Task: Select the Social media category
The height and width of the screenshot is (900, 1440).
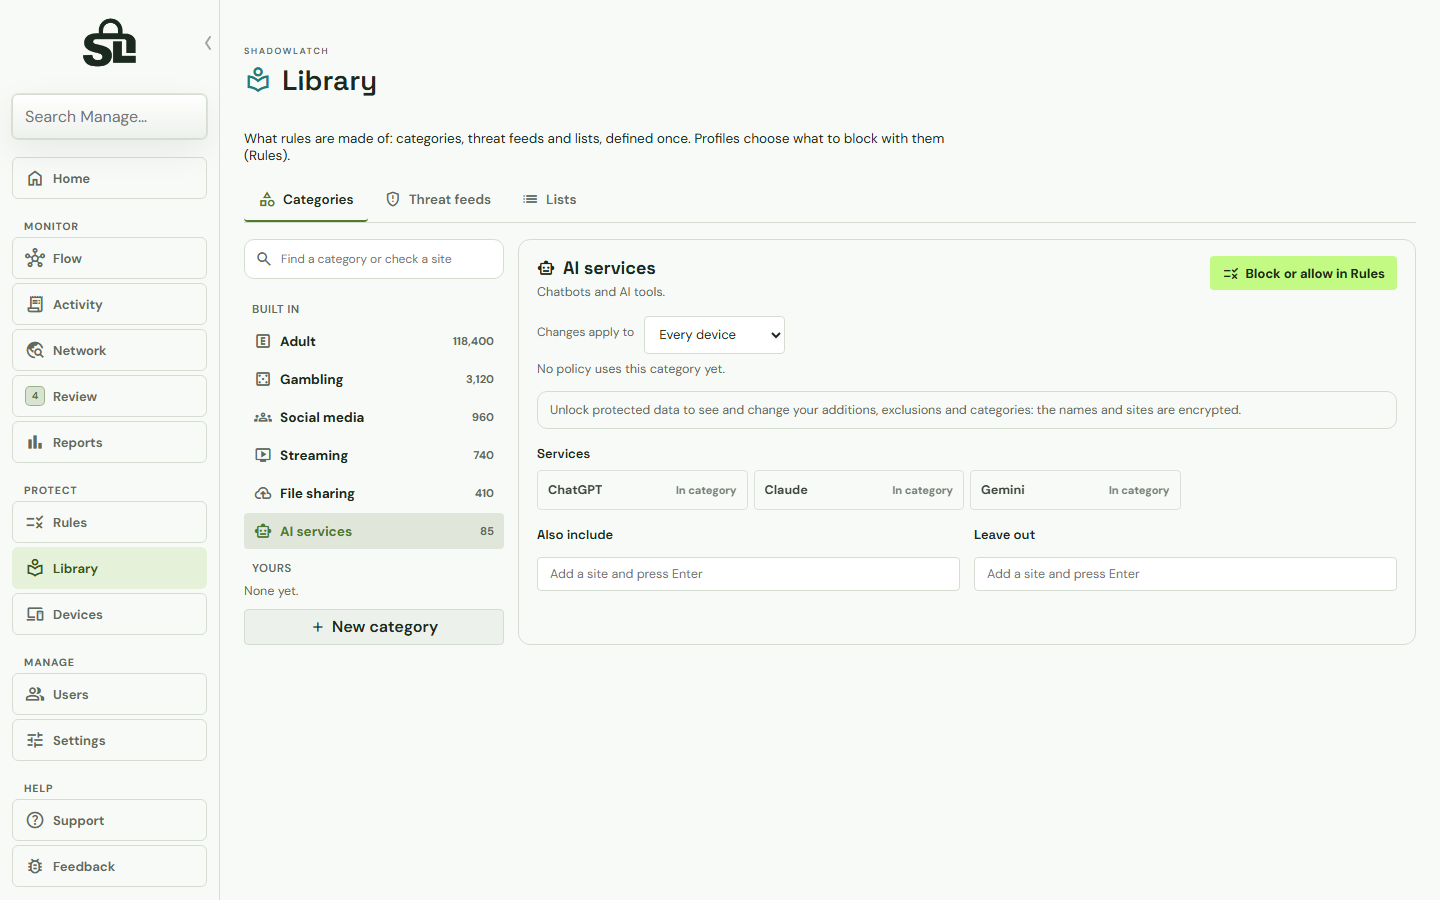Action: pyautogui.click(x=374, y=417)
